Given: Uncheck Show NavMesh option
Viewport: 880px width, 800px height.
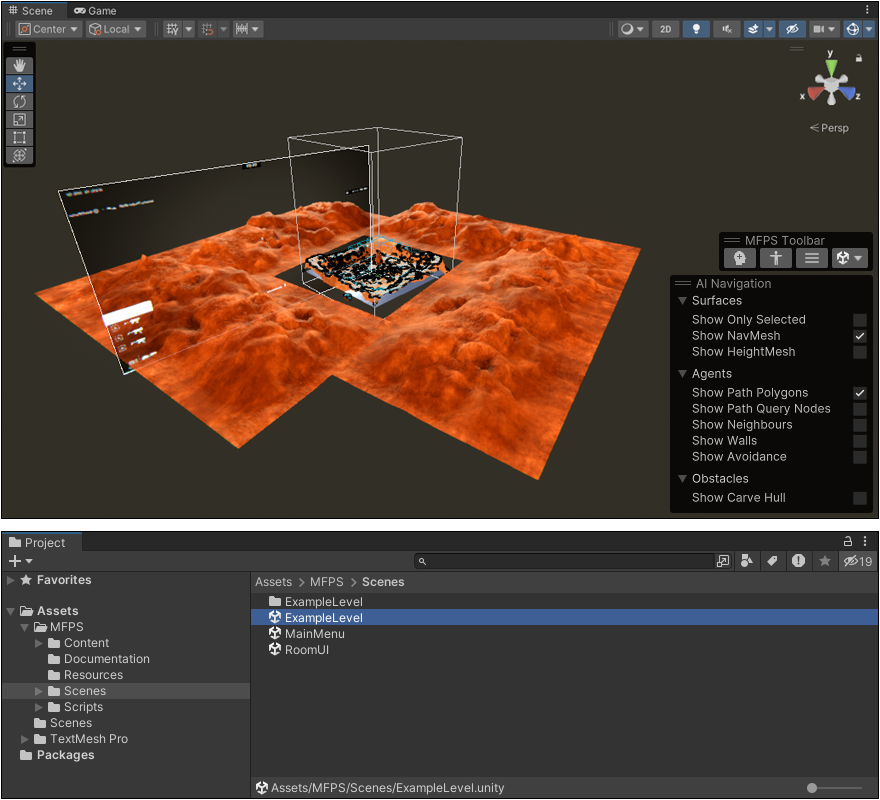Looking at the screenshot, I should click(859, 336).
